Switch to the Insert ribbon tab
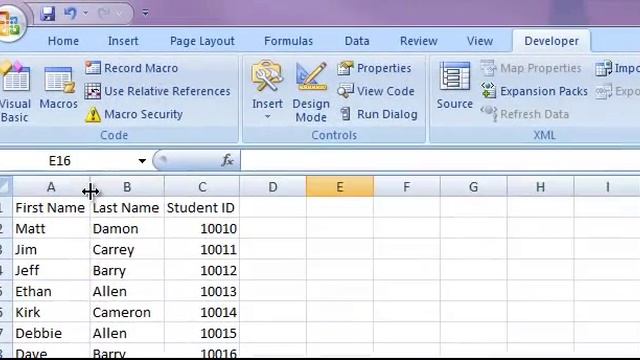 coord(123,41)
